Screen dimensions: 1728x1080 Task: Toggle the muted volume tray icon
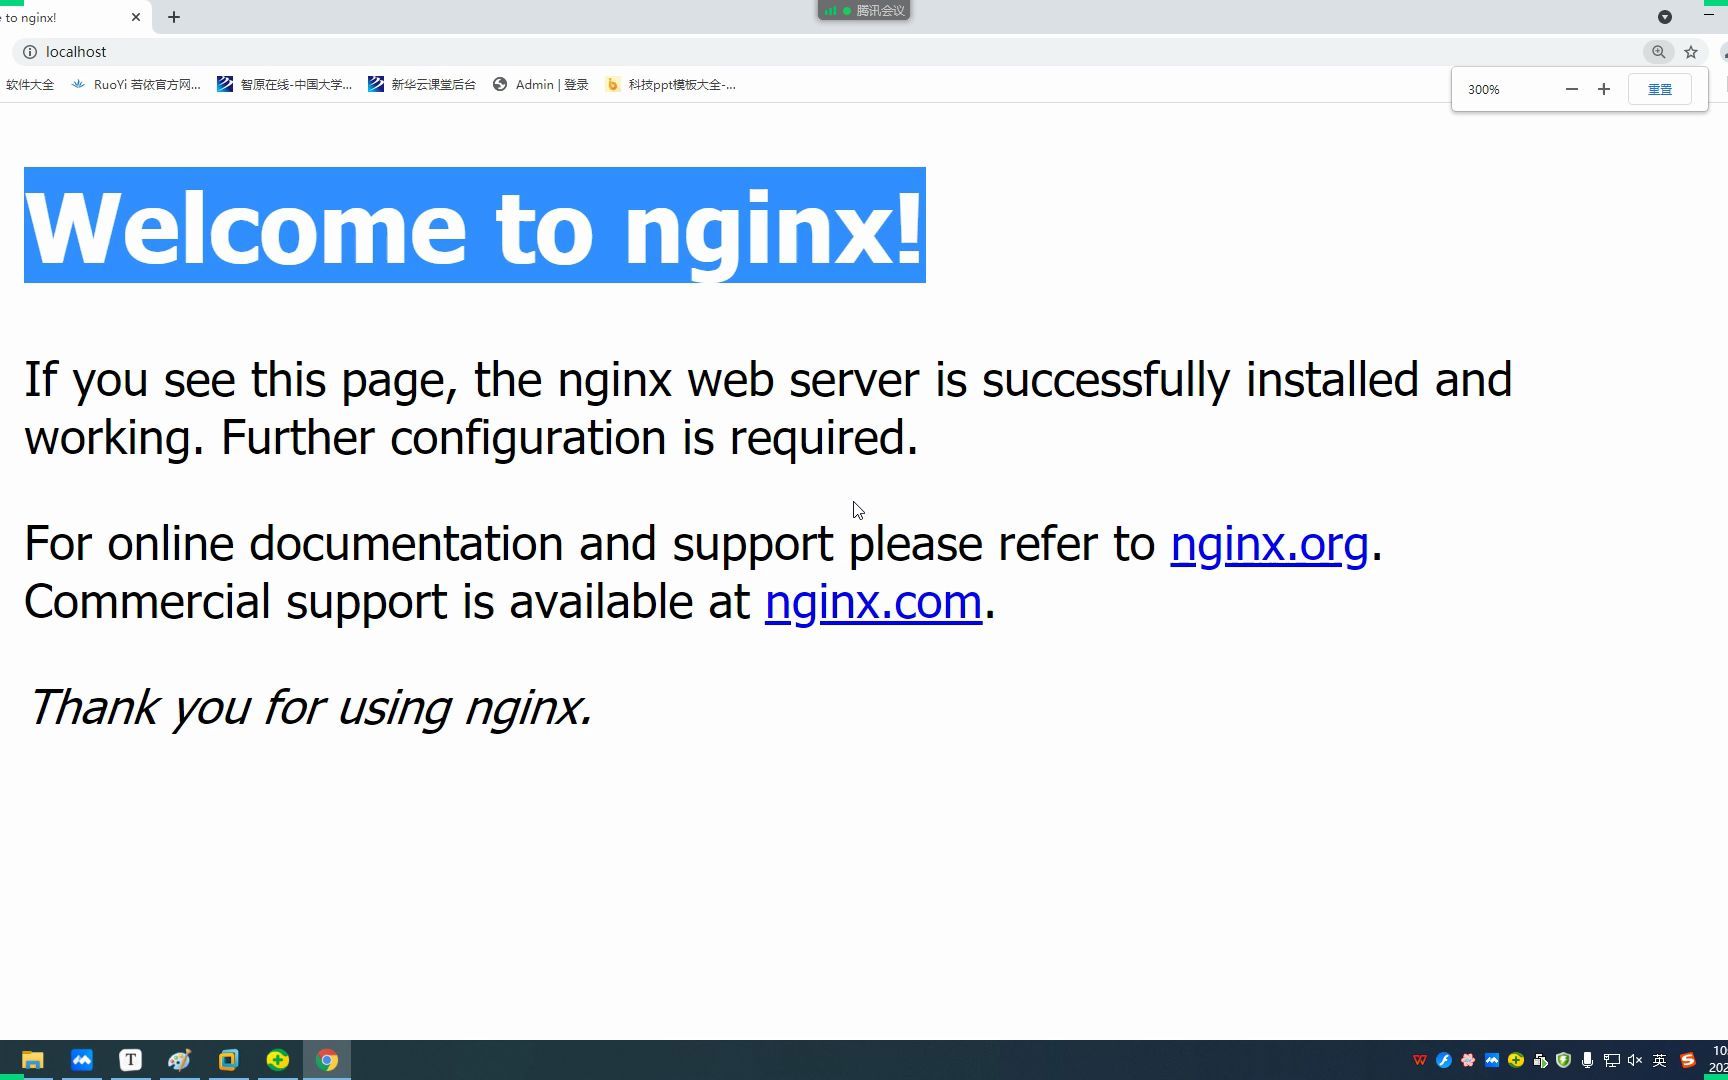pyautogui.click(x=1636, y=1060)
